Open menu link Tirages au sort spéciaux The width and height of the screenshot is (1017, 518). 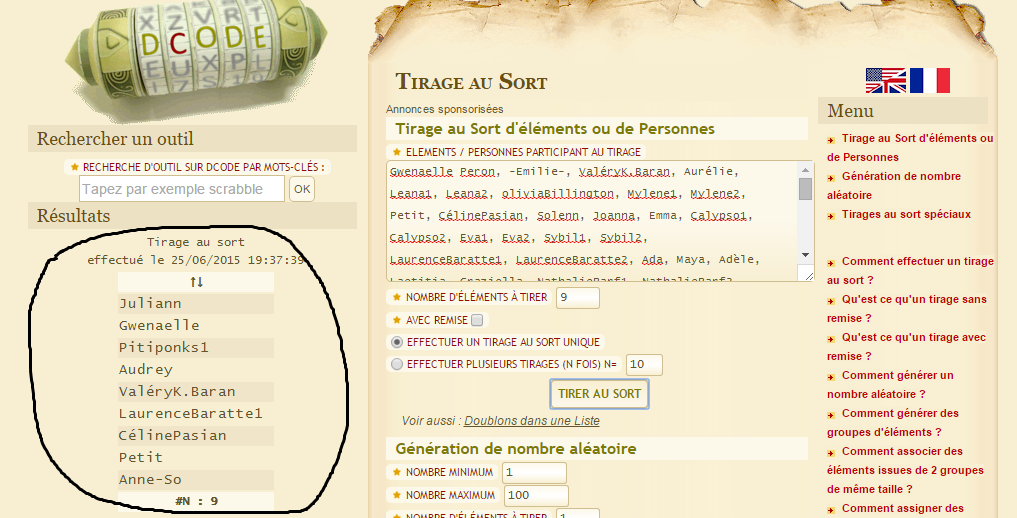906,214
